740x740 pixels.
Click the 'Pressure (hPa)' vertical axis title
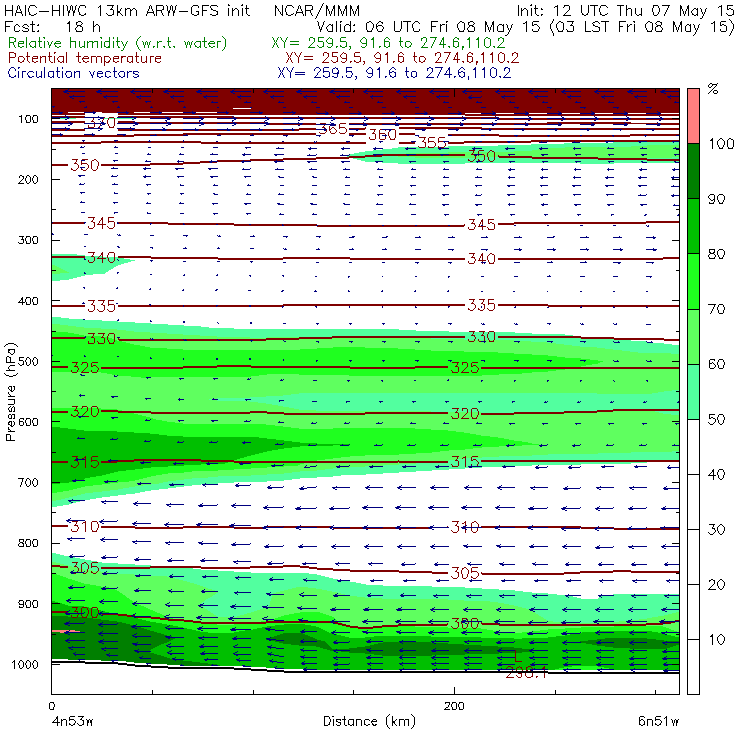(11, 392)
